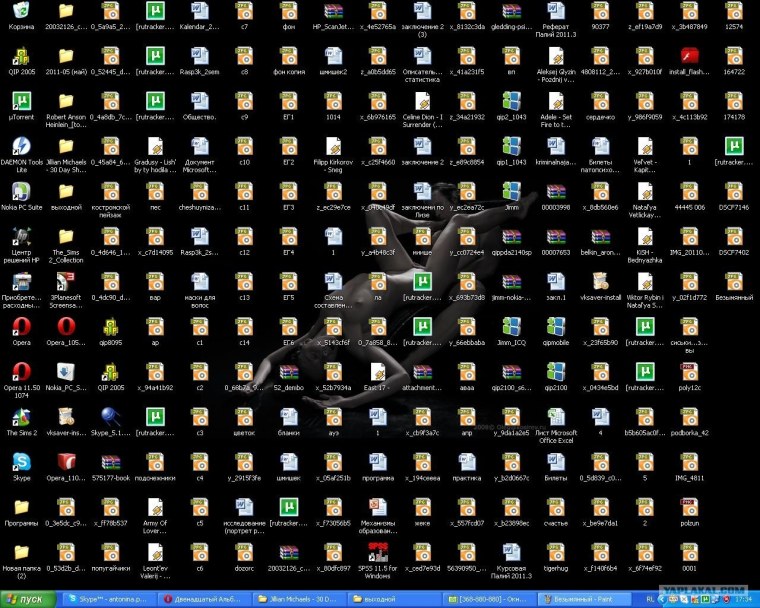Select the install_flash icon
Image resolution: width=760 pixels, height=608 pixels.
689,56
